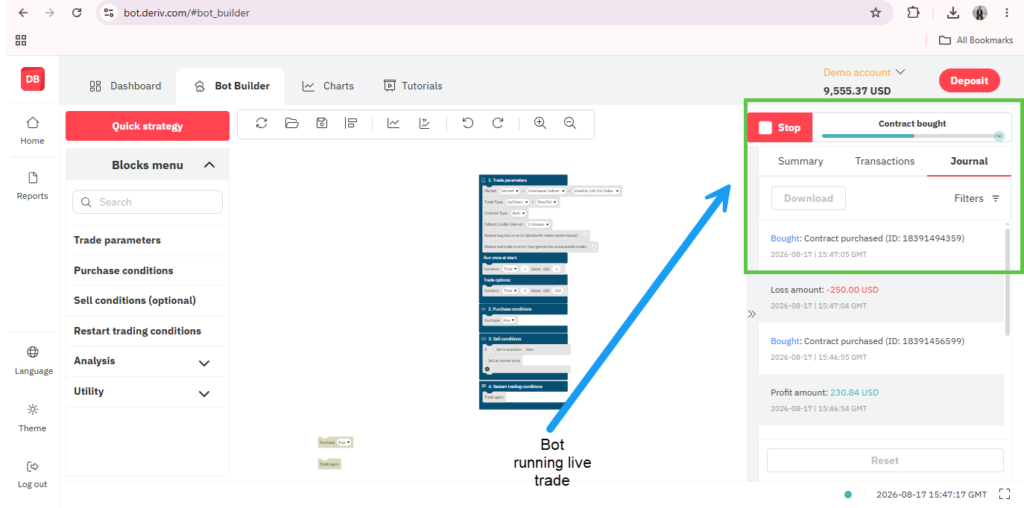Click the browser address bar URL
This screenshot has height=508, width=1024.
pyautogui.click(x=186, y=12)
